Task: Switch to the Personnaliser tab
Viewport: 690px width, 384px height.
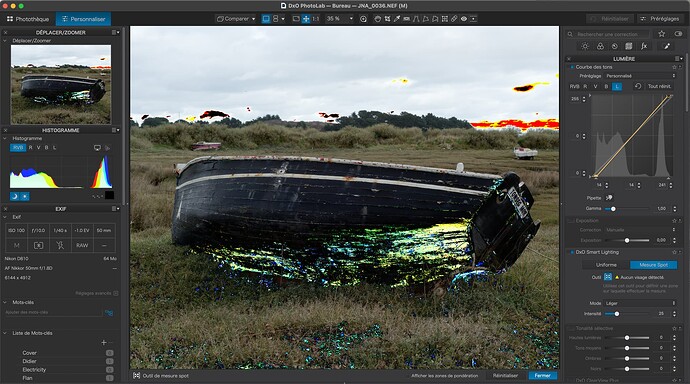Action: tap(83, 19)
